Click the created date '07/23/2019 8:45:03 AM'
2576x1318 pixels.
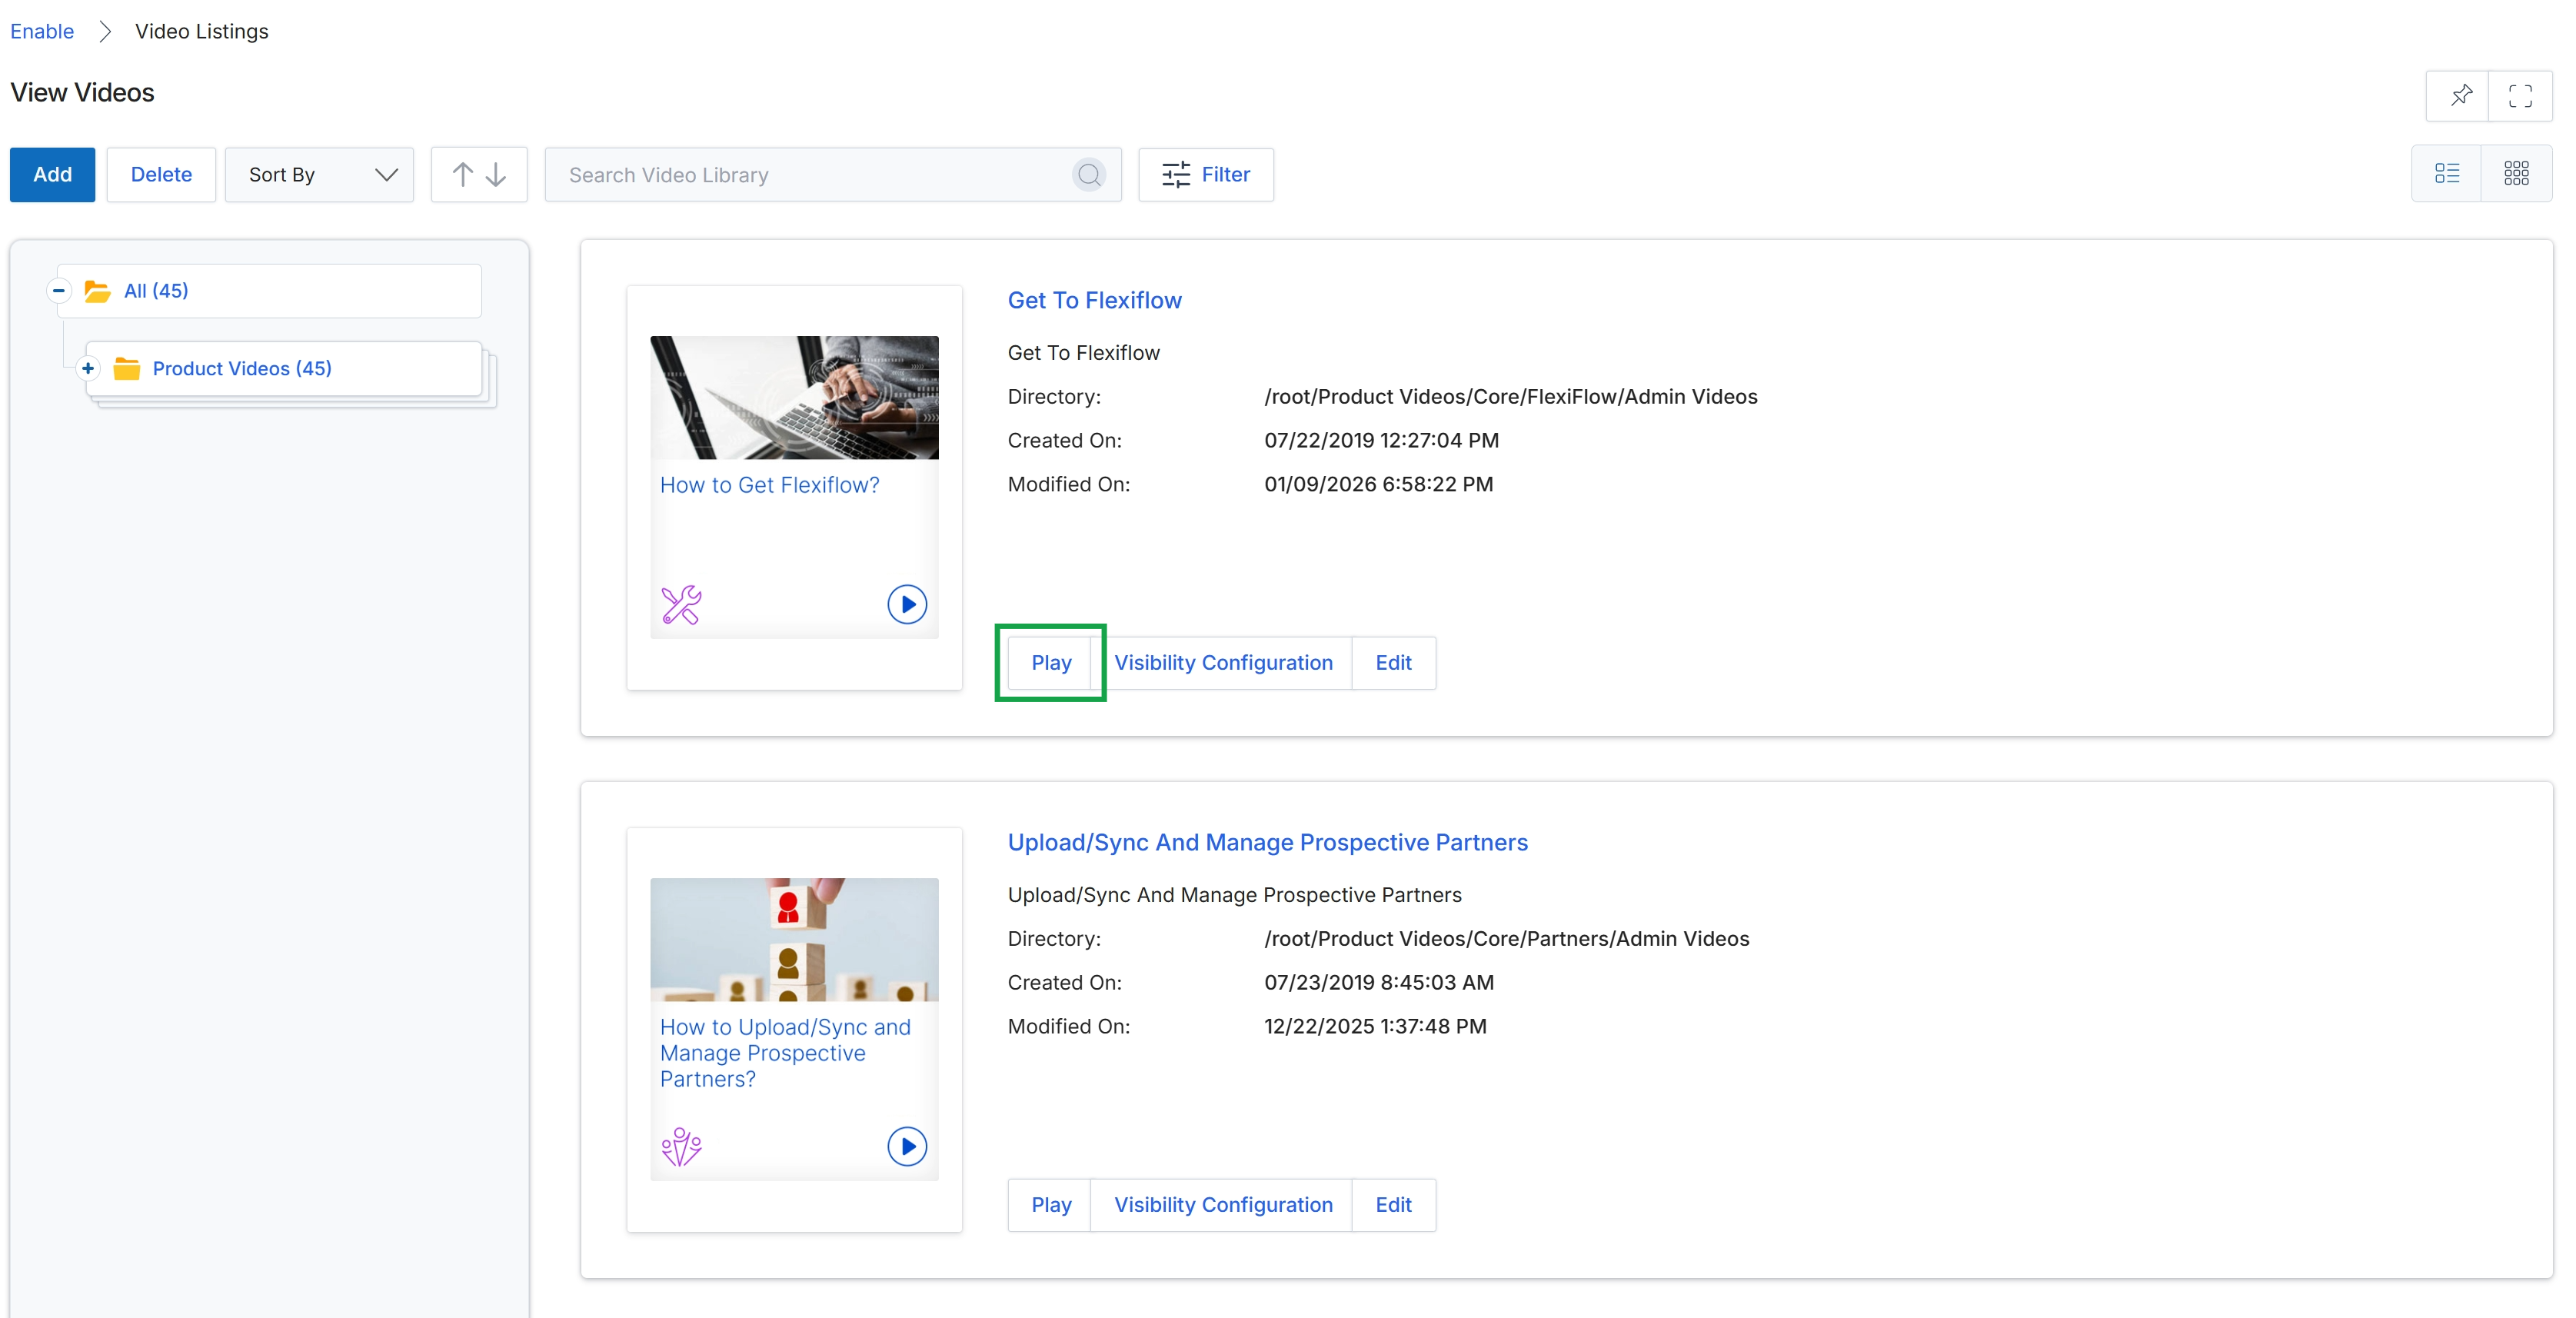click(x=1378, y=983)
